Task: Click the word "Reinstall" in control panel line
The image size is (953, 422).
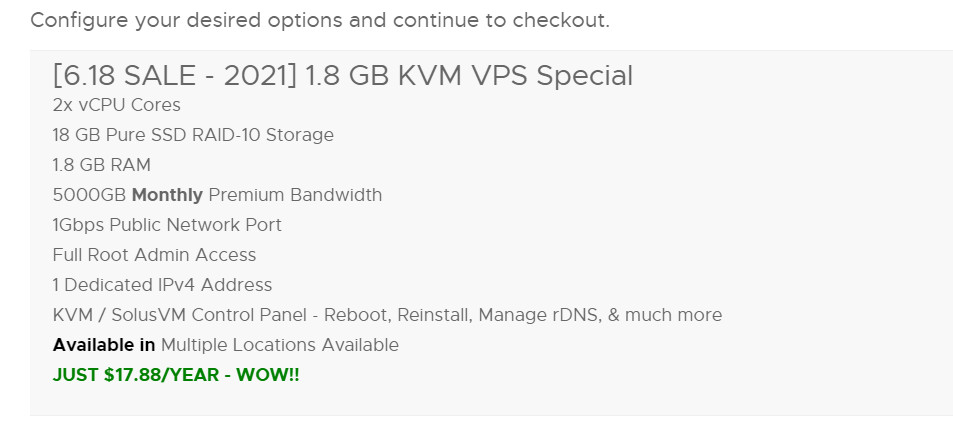Action: [432, 315]
